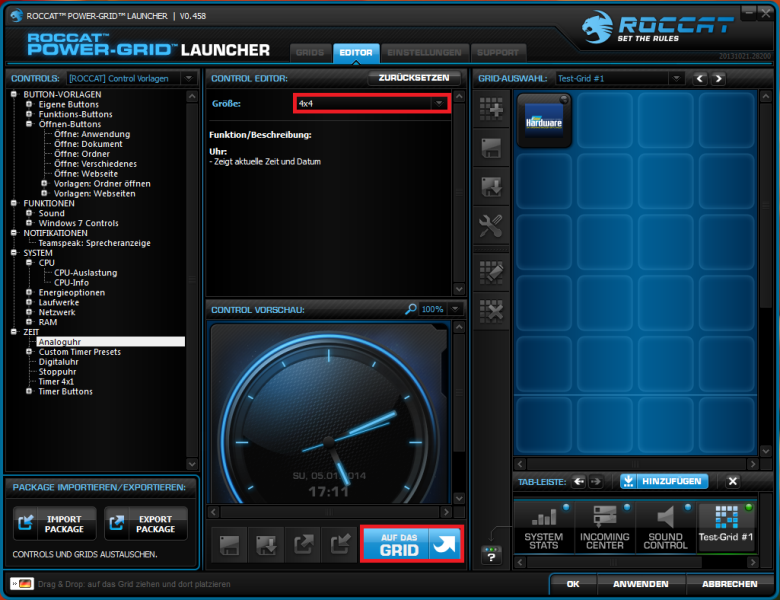Viewport: 780px width, 600px height.
Task: Click the save-as grid icon with arrow
Action: 491,187
